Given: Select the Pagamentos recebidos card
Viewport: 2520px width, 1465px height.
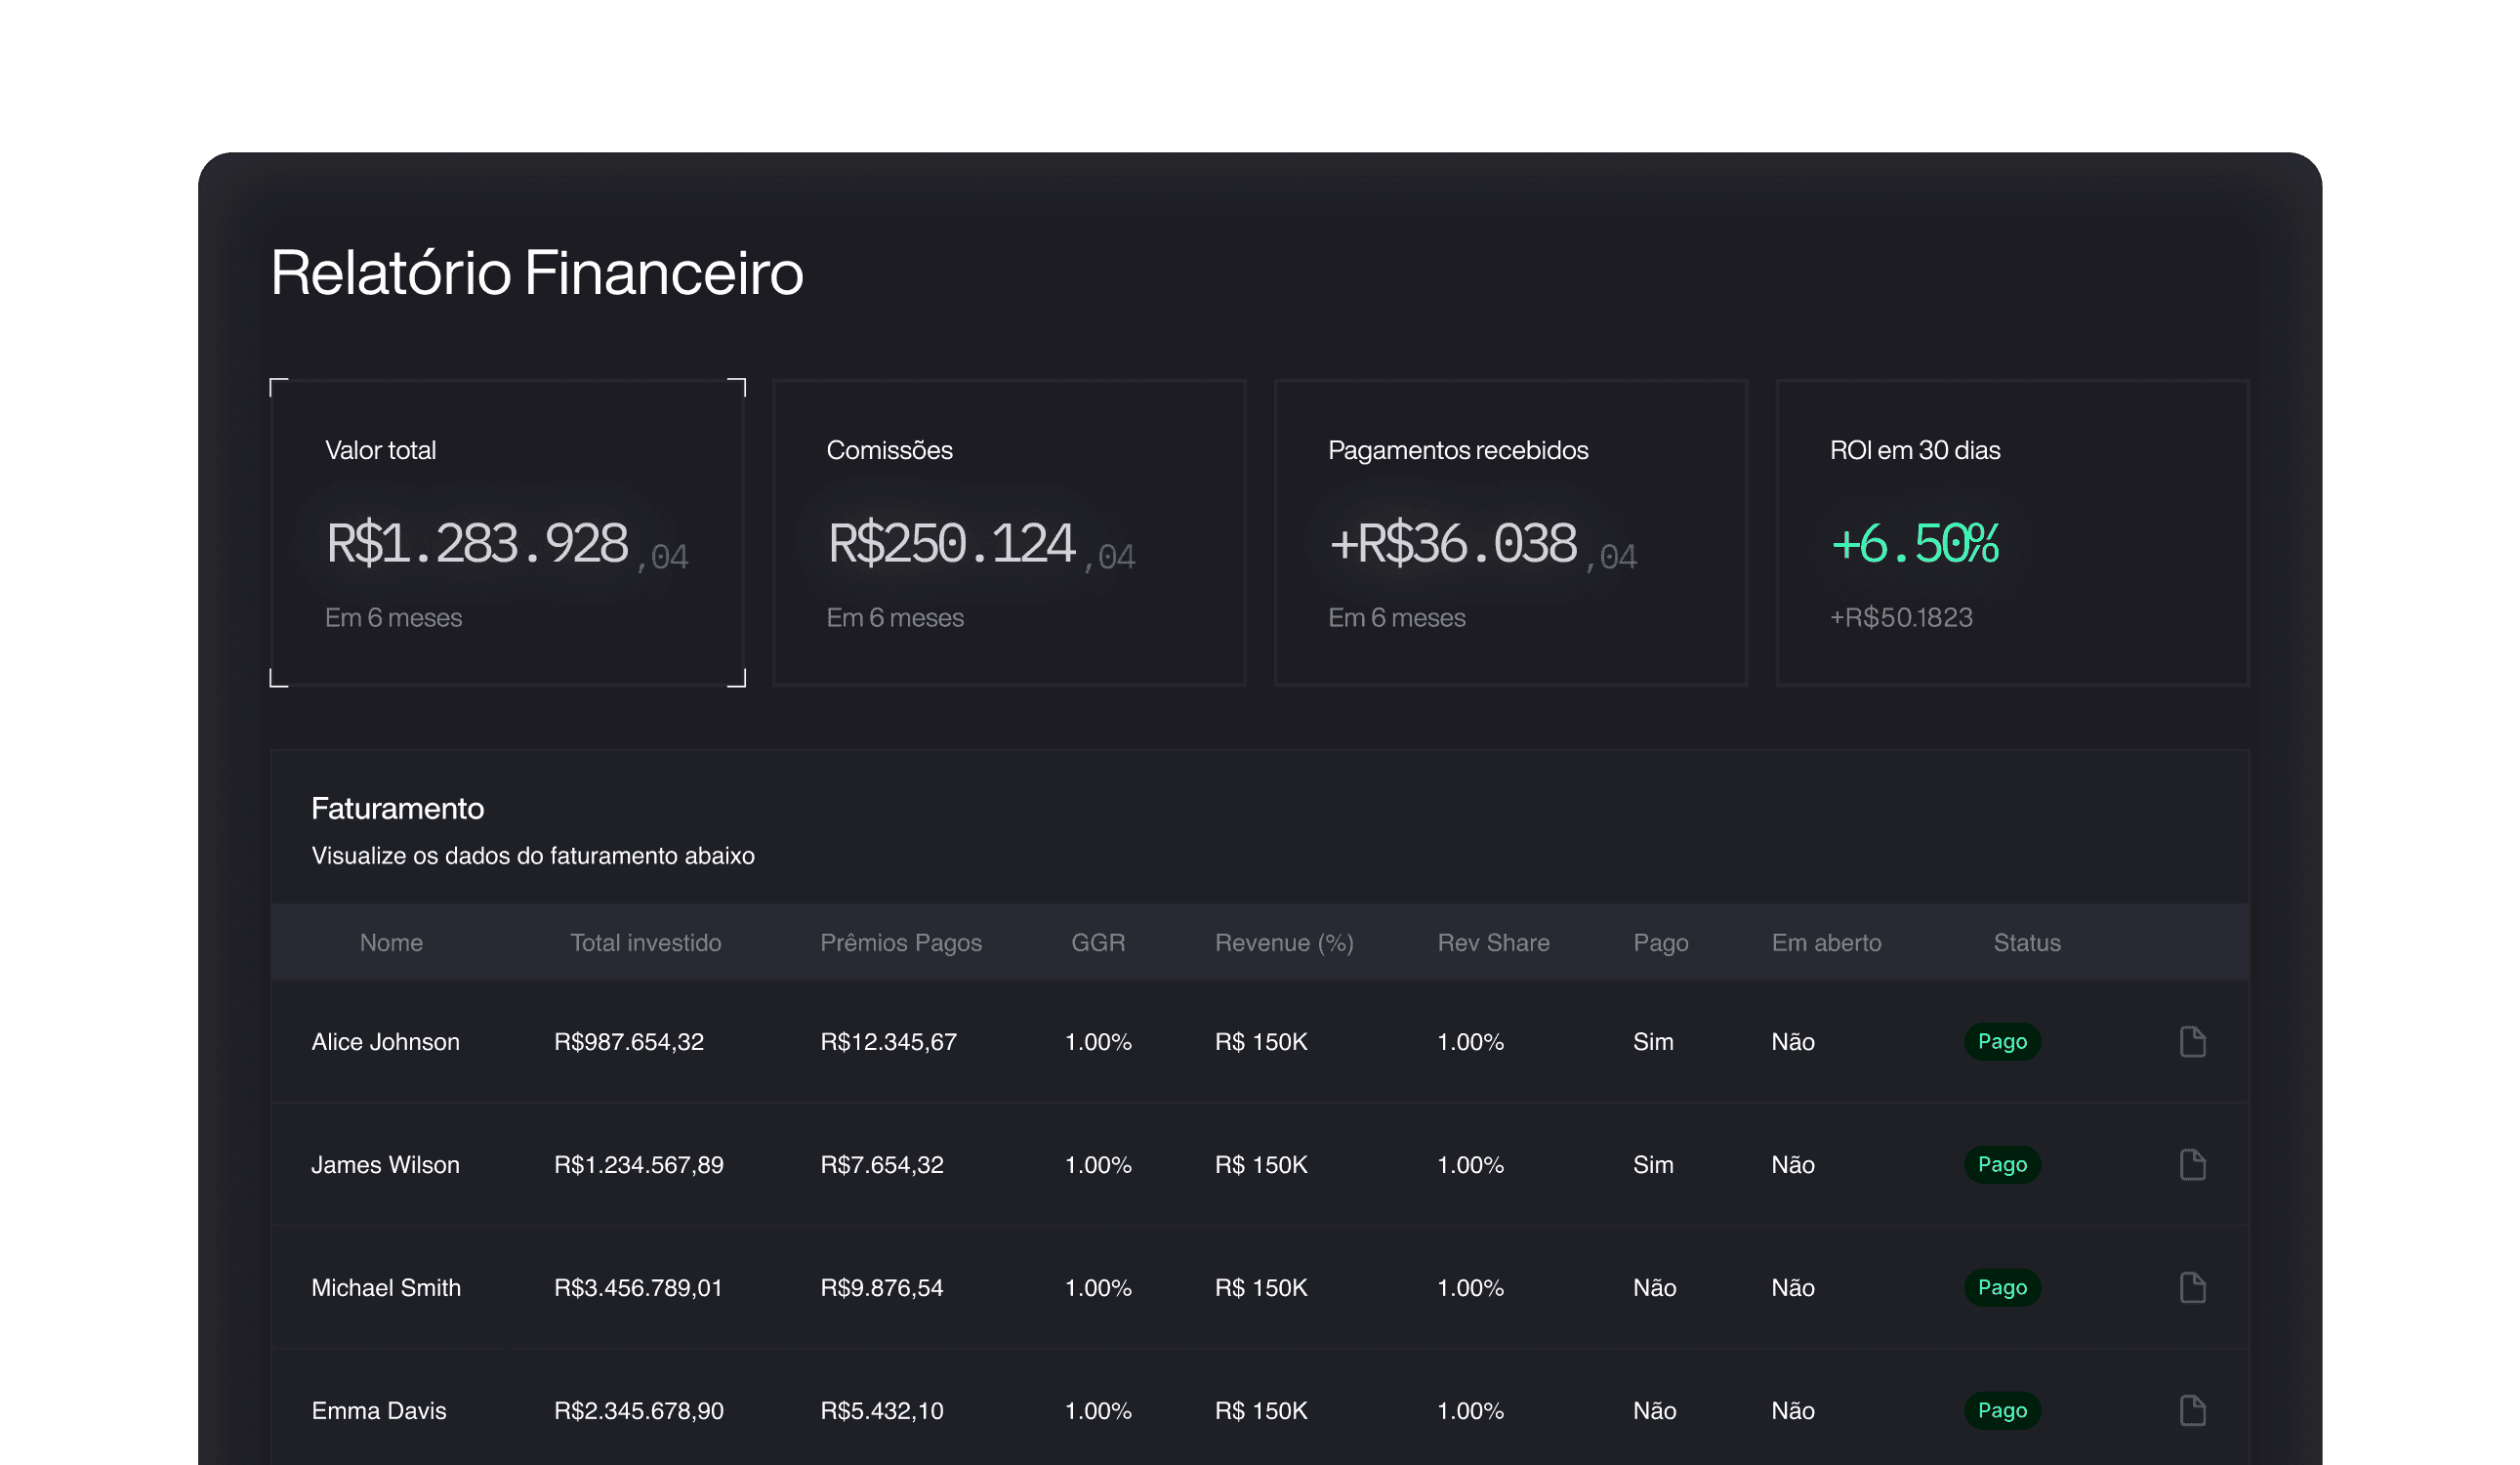Looking at the screenshot, I should click(1510, 532).
